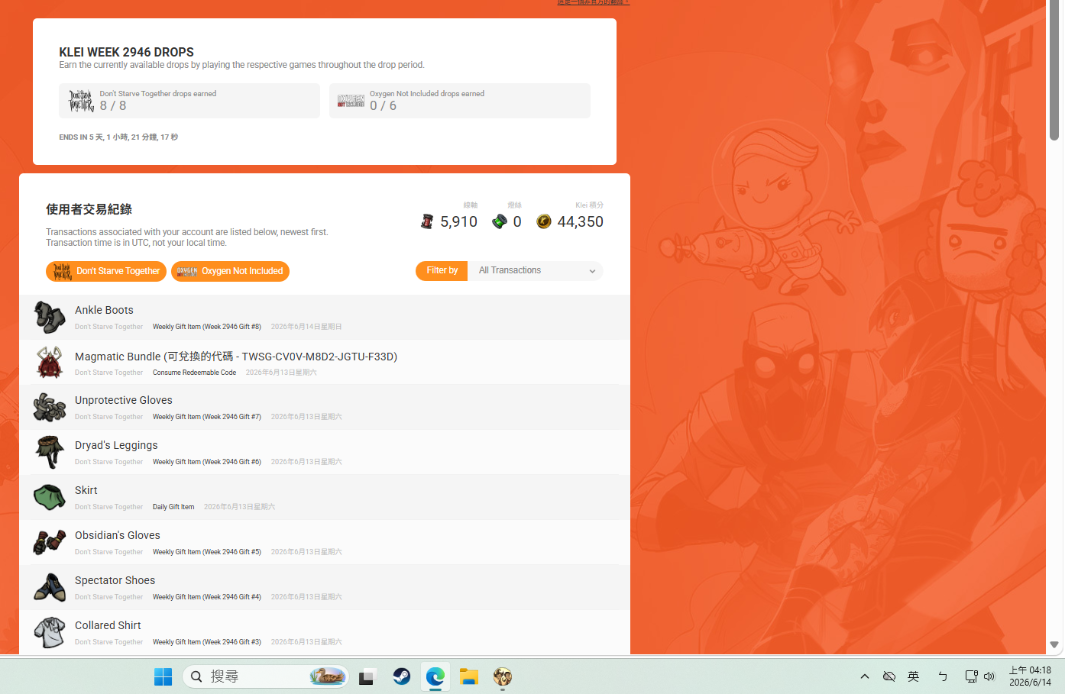
Task: Click the link above the drops panel
Action: coord(593,3)
